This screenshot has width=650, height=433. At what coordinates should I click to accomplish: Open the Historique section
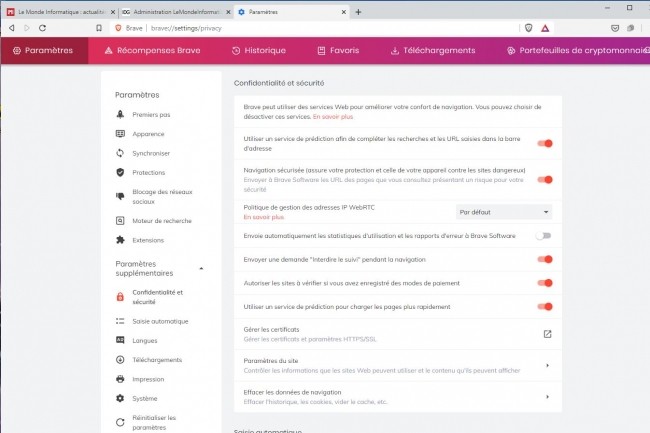pos(259,51)
